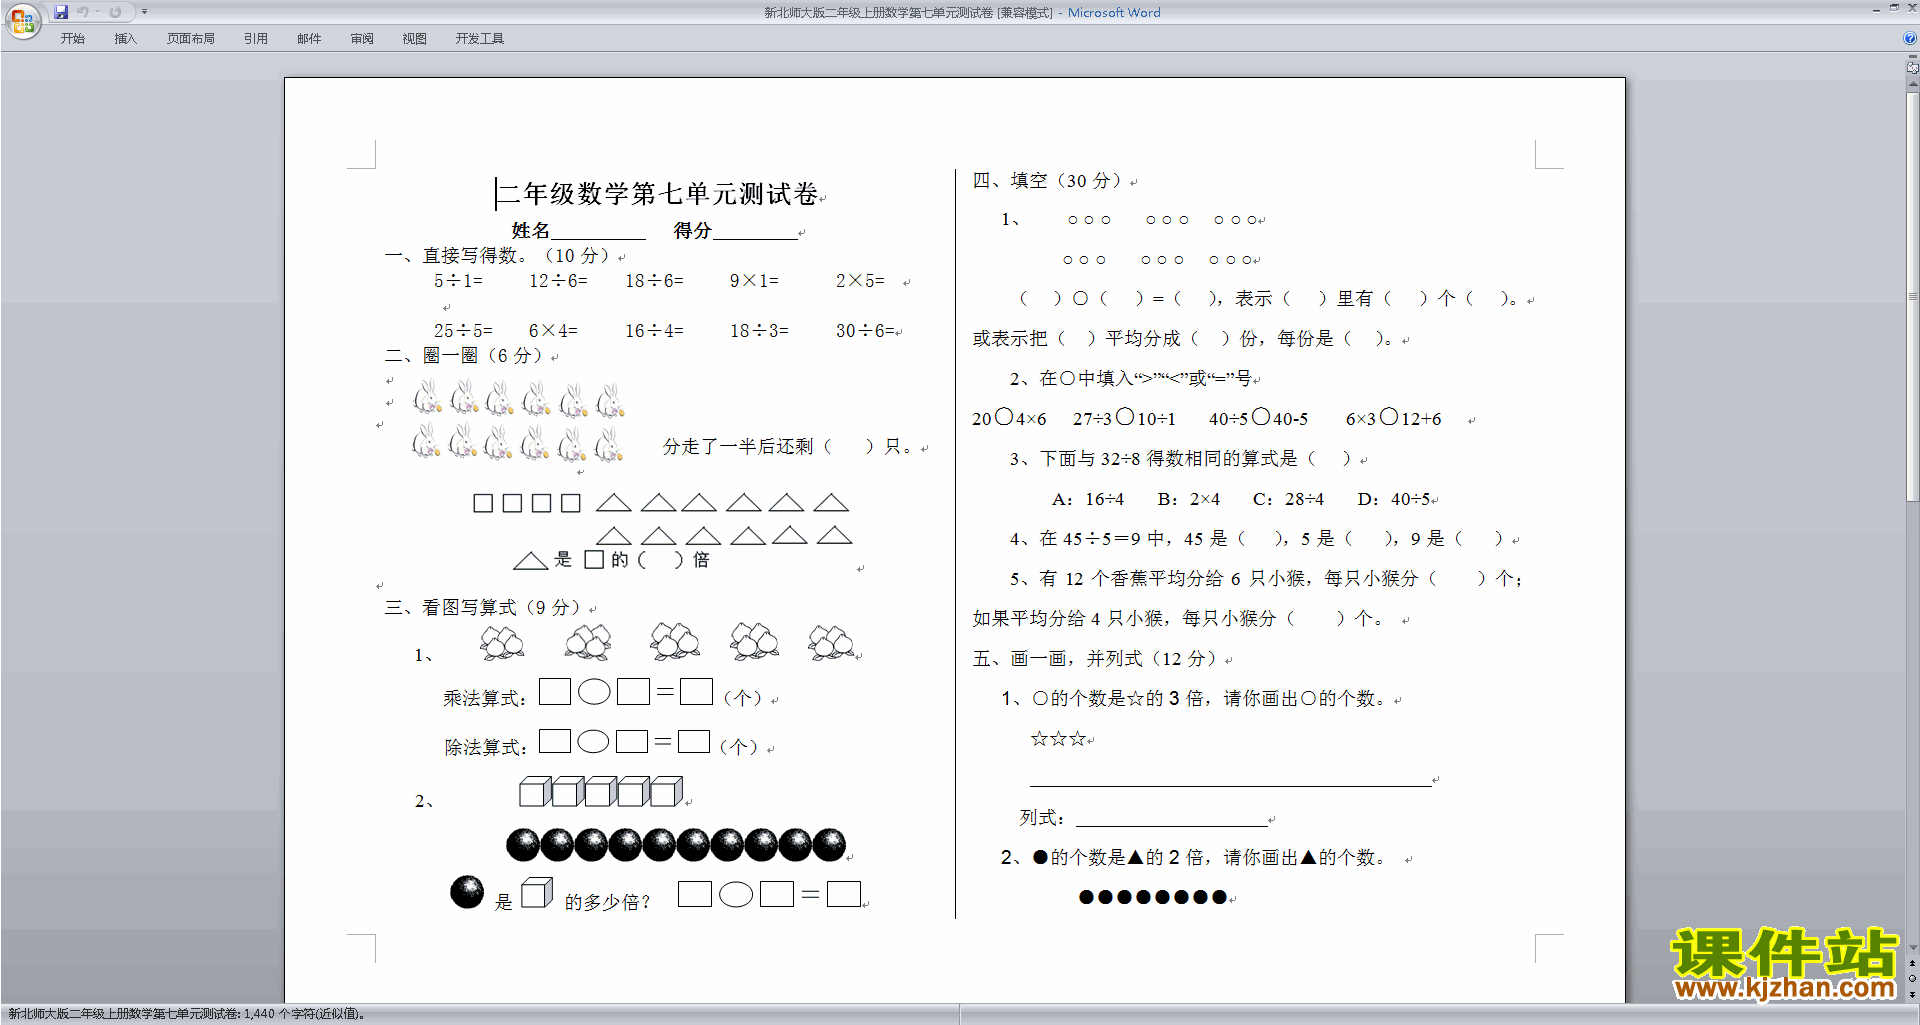Click the Save icon in quick access toolbar

(61, 12)
